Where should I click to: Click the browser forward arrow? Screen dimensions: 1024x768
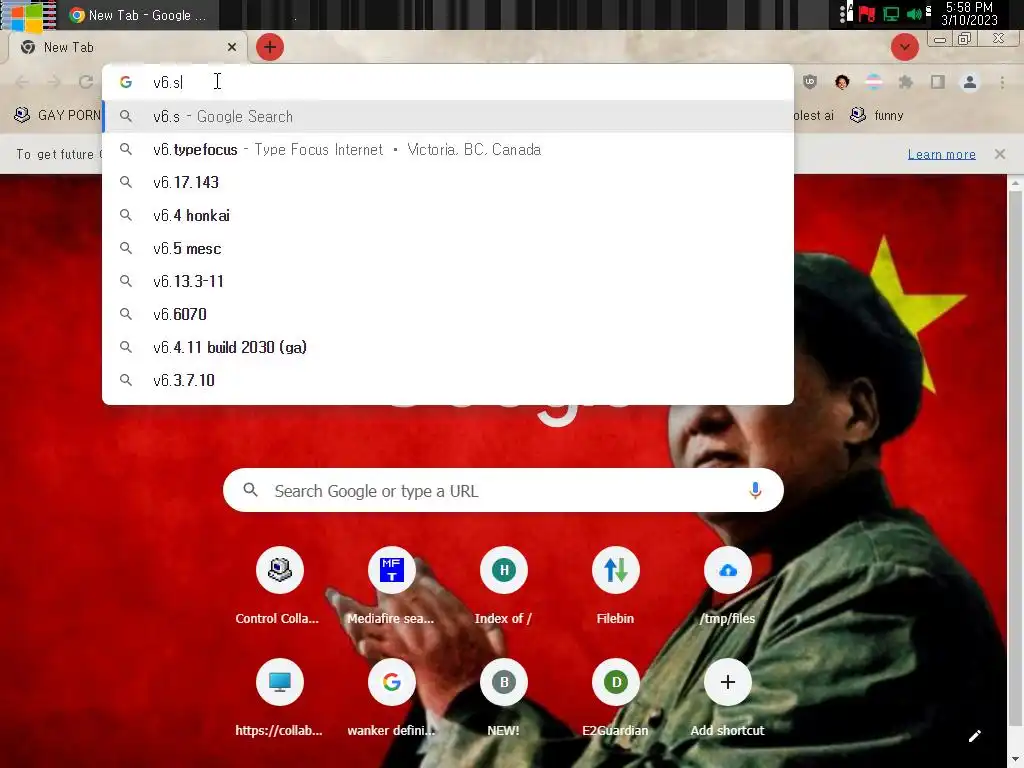tap(54, 82)
